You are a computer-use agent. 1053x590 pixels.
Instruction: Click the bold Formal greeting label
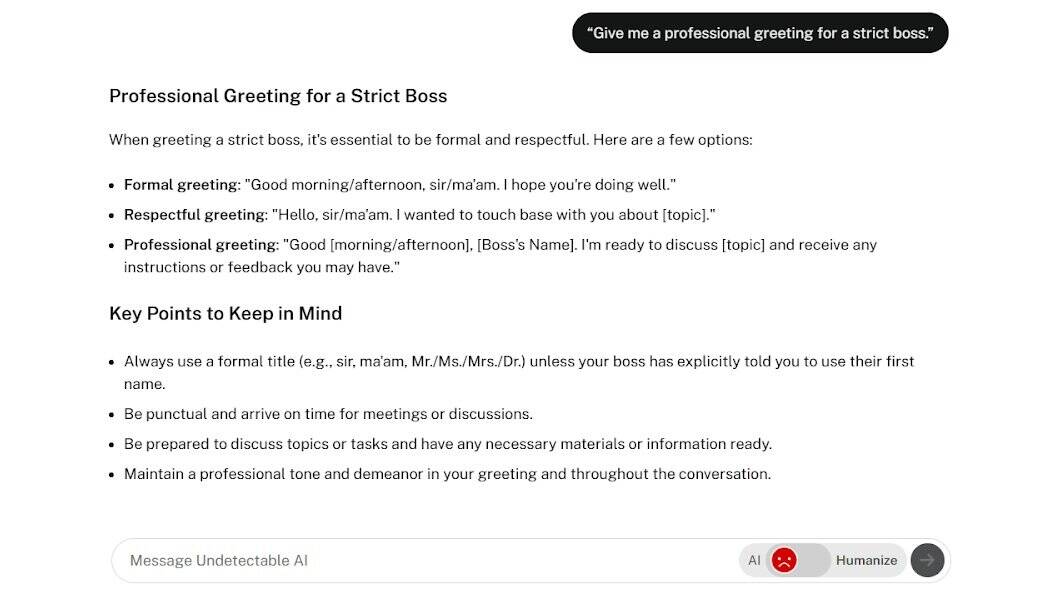pyautogui.click(x=181, y=185)
